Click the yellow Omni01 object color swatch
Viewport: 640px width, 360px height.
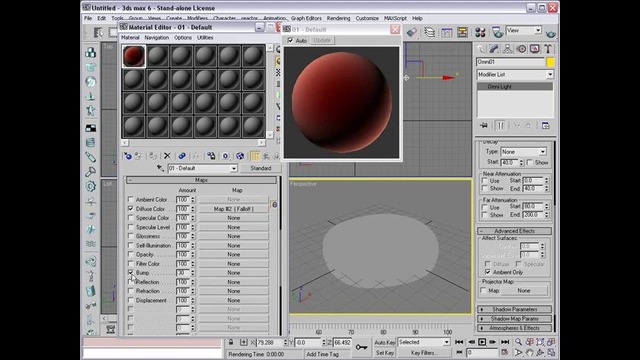(x=550, y=62)
